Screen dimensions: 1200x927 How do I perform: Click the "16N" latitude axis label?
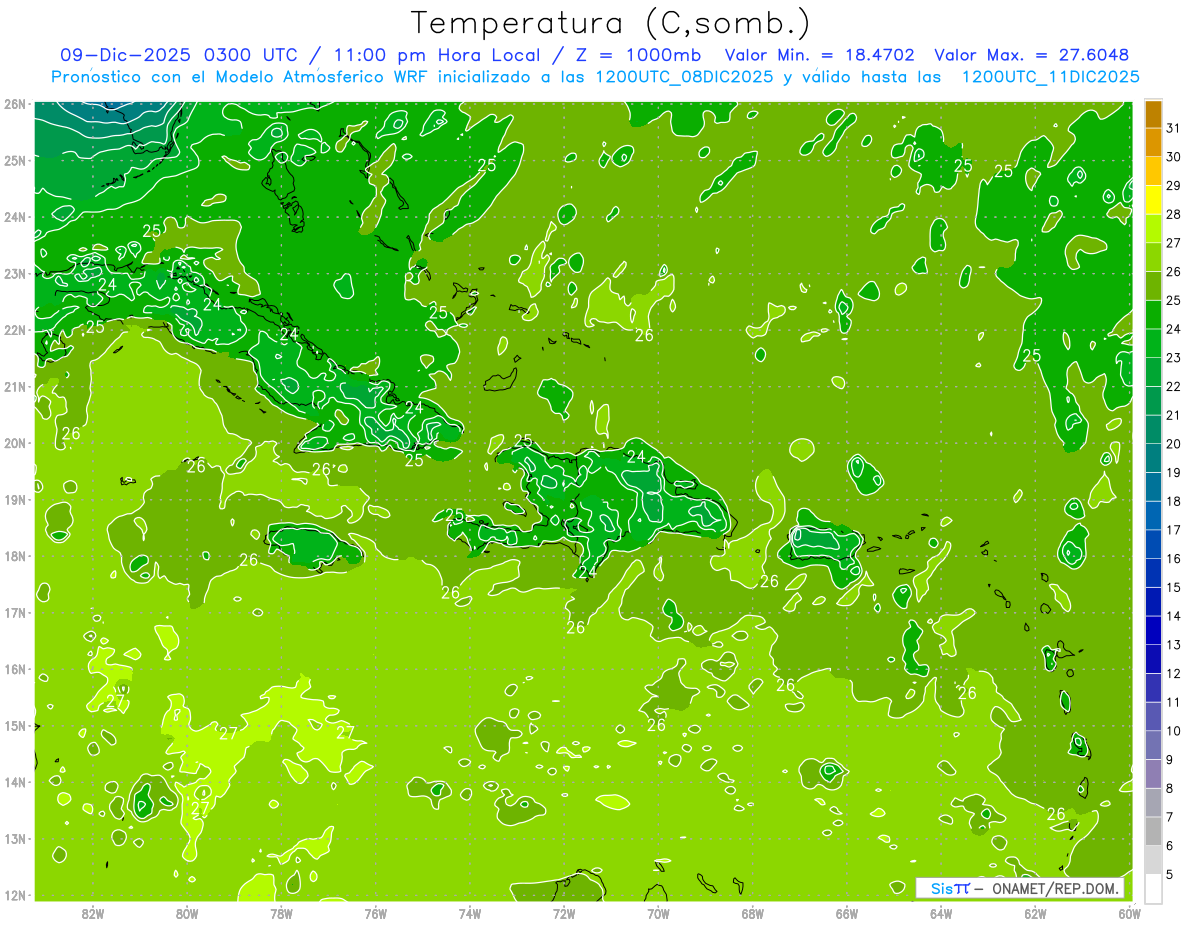click(15, 669)
